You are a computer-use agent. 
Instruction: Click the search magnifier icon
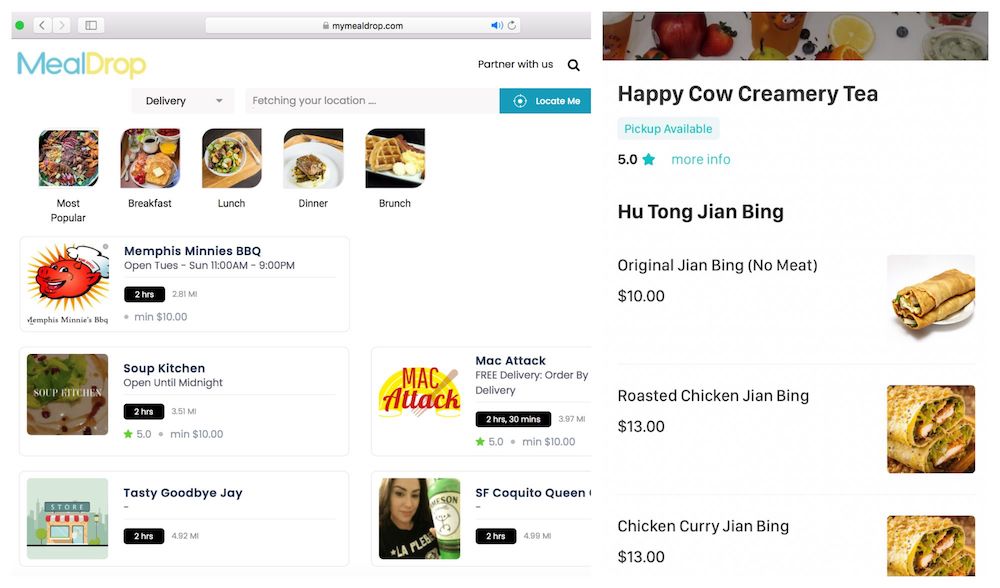click(x=573, y=65)
